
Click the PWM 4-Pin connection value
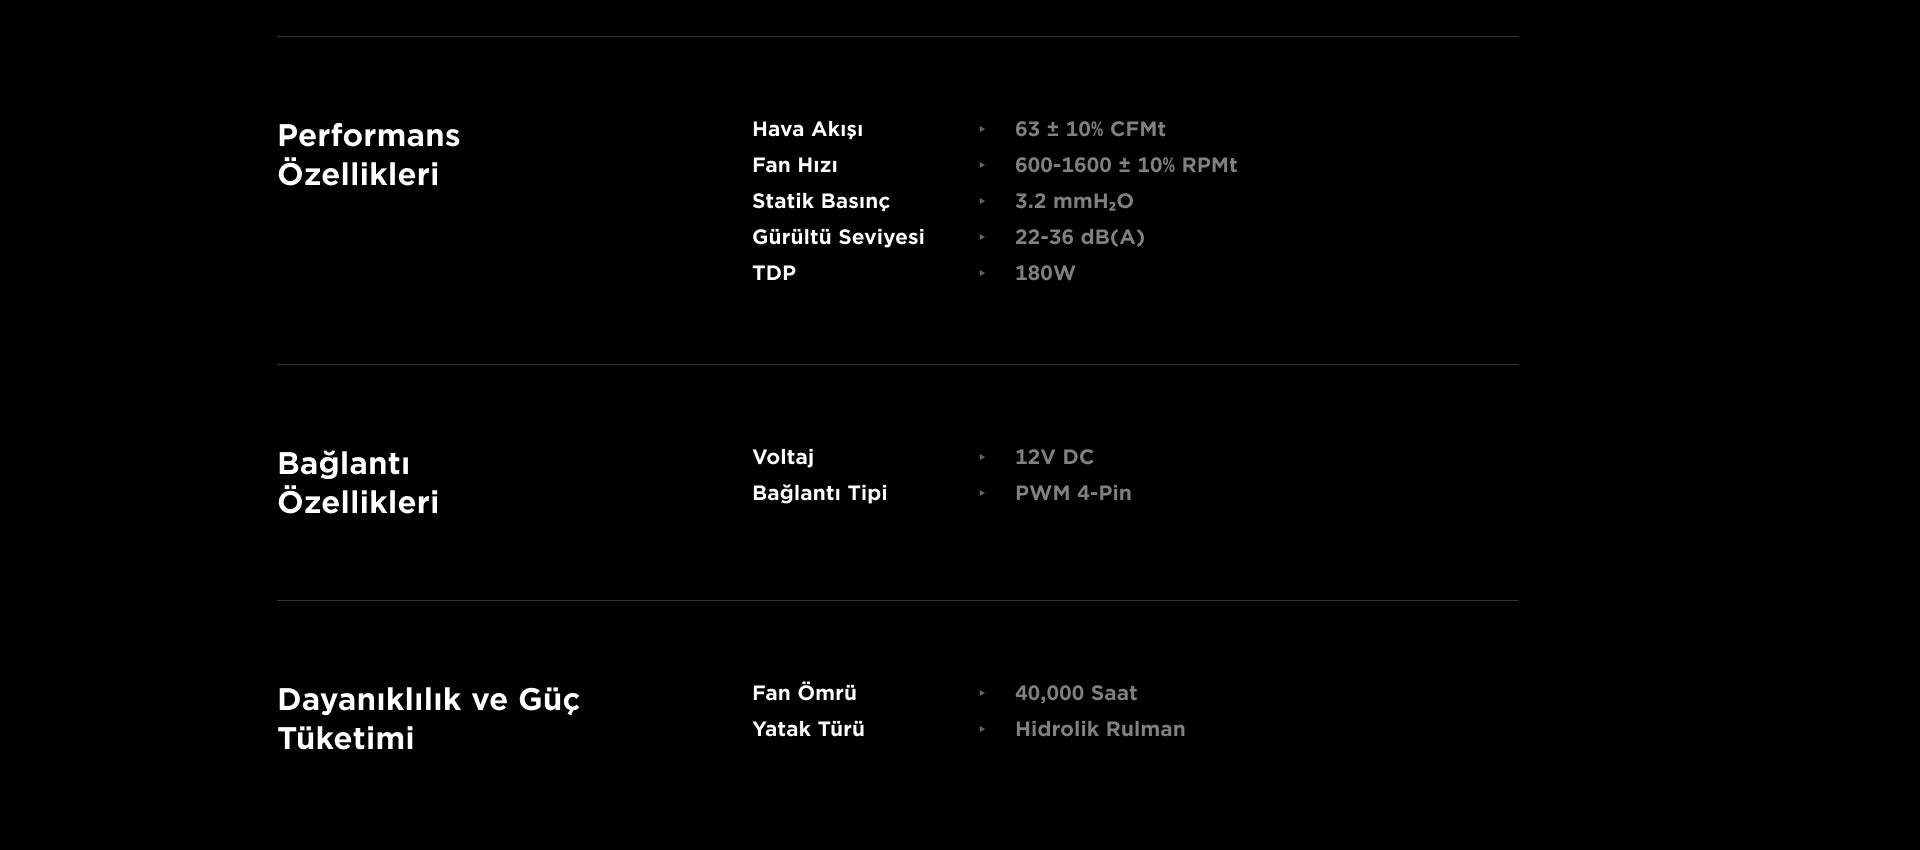coord(1073,493)
